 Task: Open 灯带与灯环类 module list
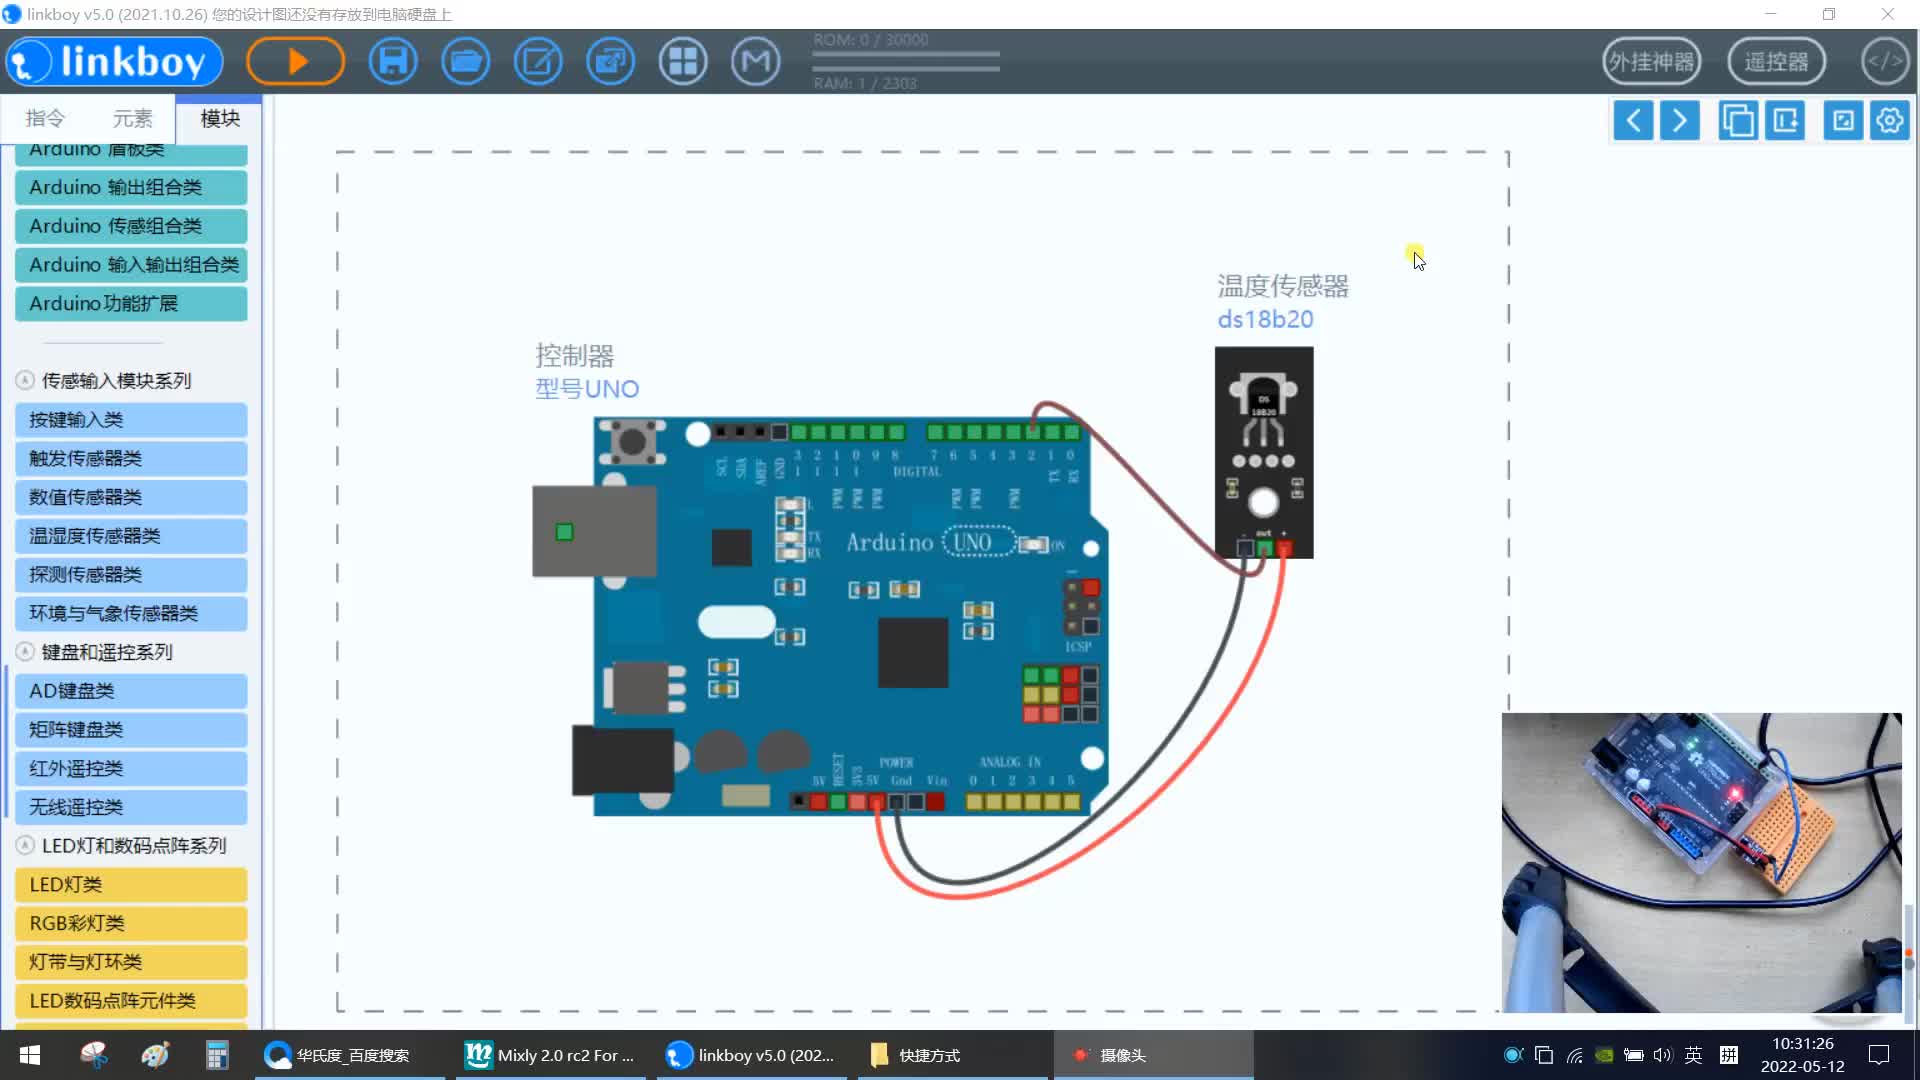tap(131, 962)
